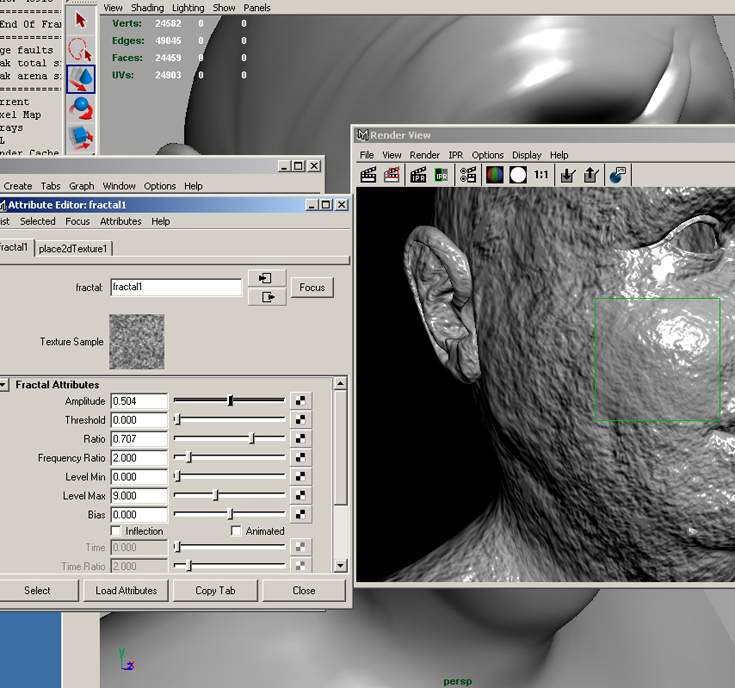Switch to the place2dTexture1 tab
The height and width of the screenshot is (688, 735).
(x=74, y=248)
